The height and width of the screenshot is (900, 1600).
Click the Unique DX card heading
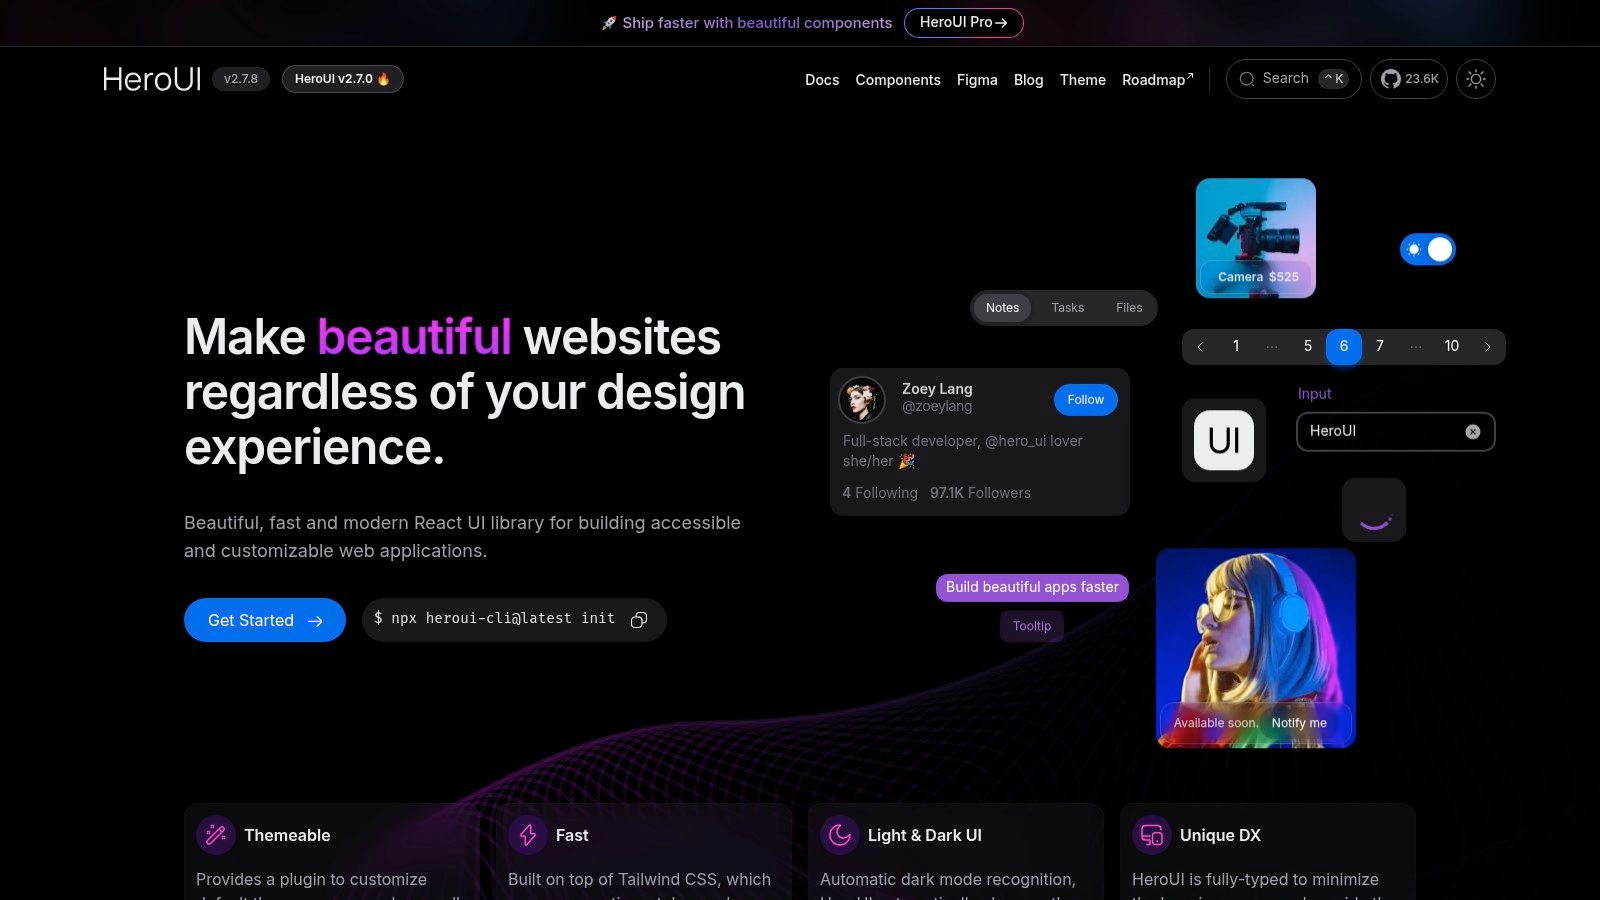pyautogui.click(x=1220, y=835)
